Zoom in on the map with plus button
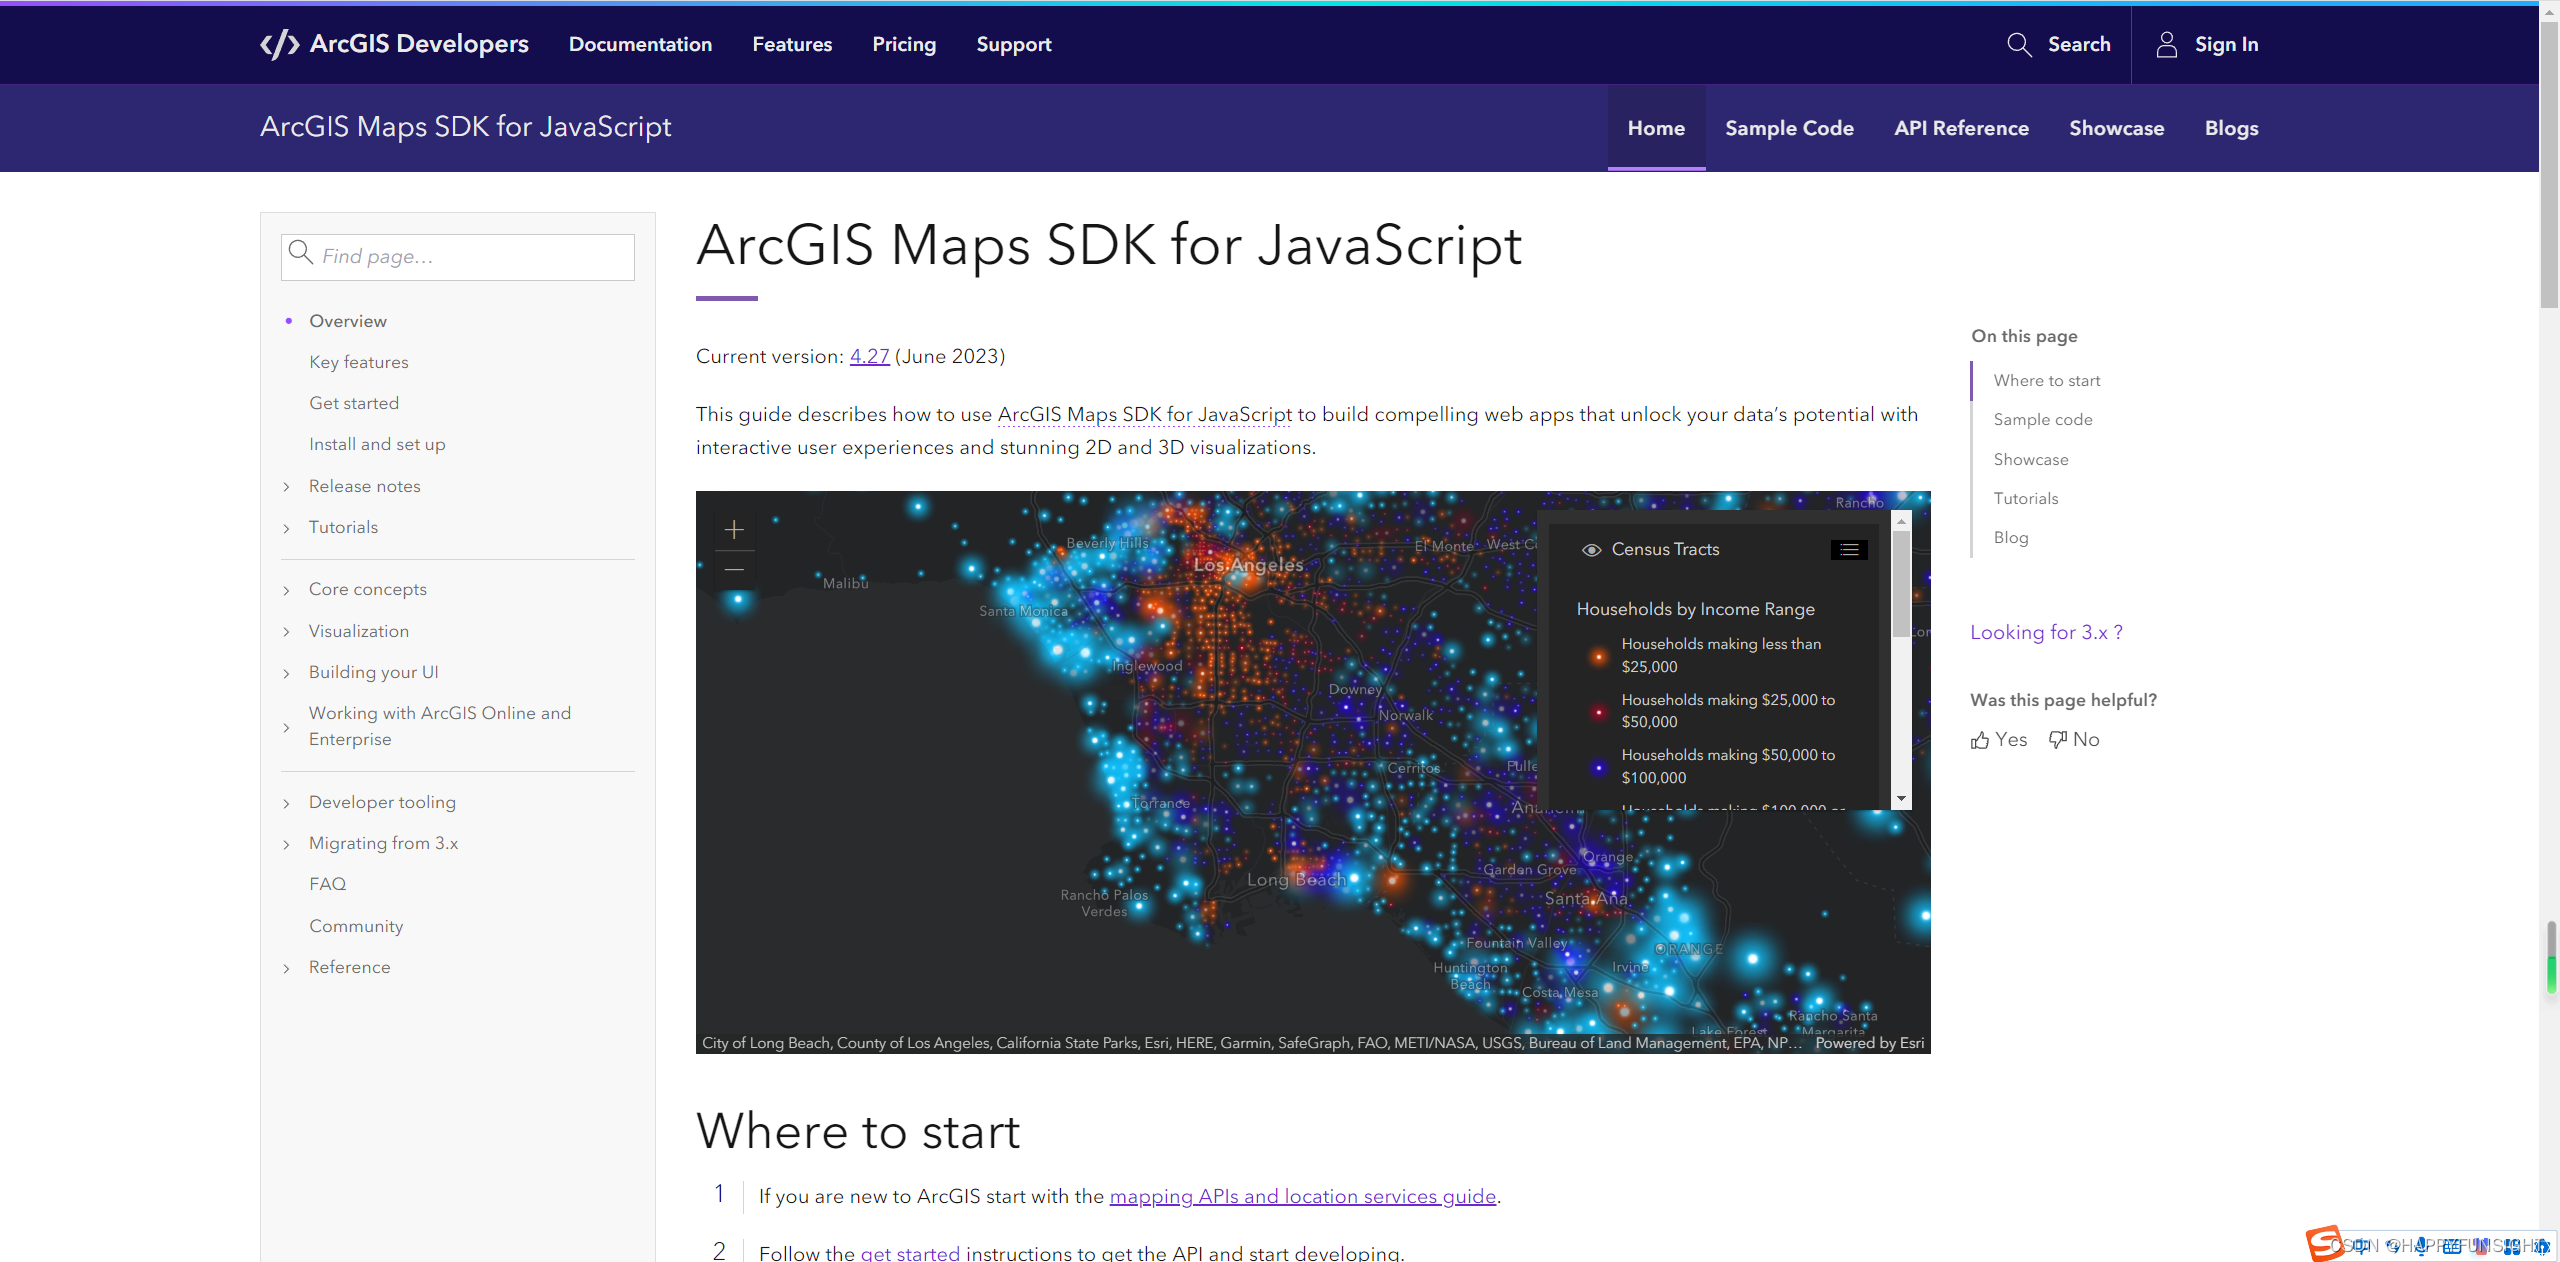The width and height of the screenshot is (2560, 1262). click(x=734, y=529)
